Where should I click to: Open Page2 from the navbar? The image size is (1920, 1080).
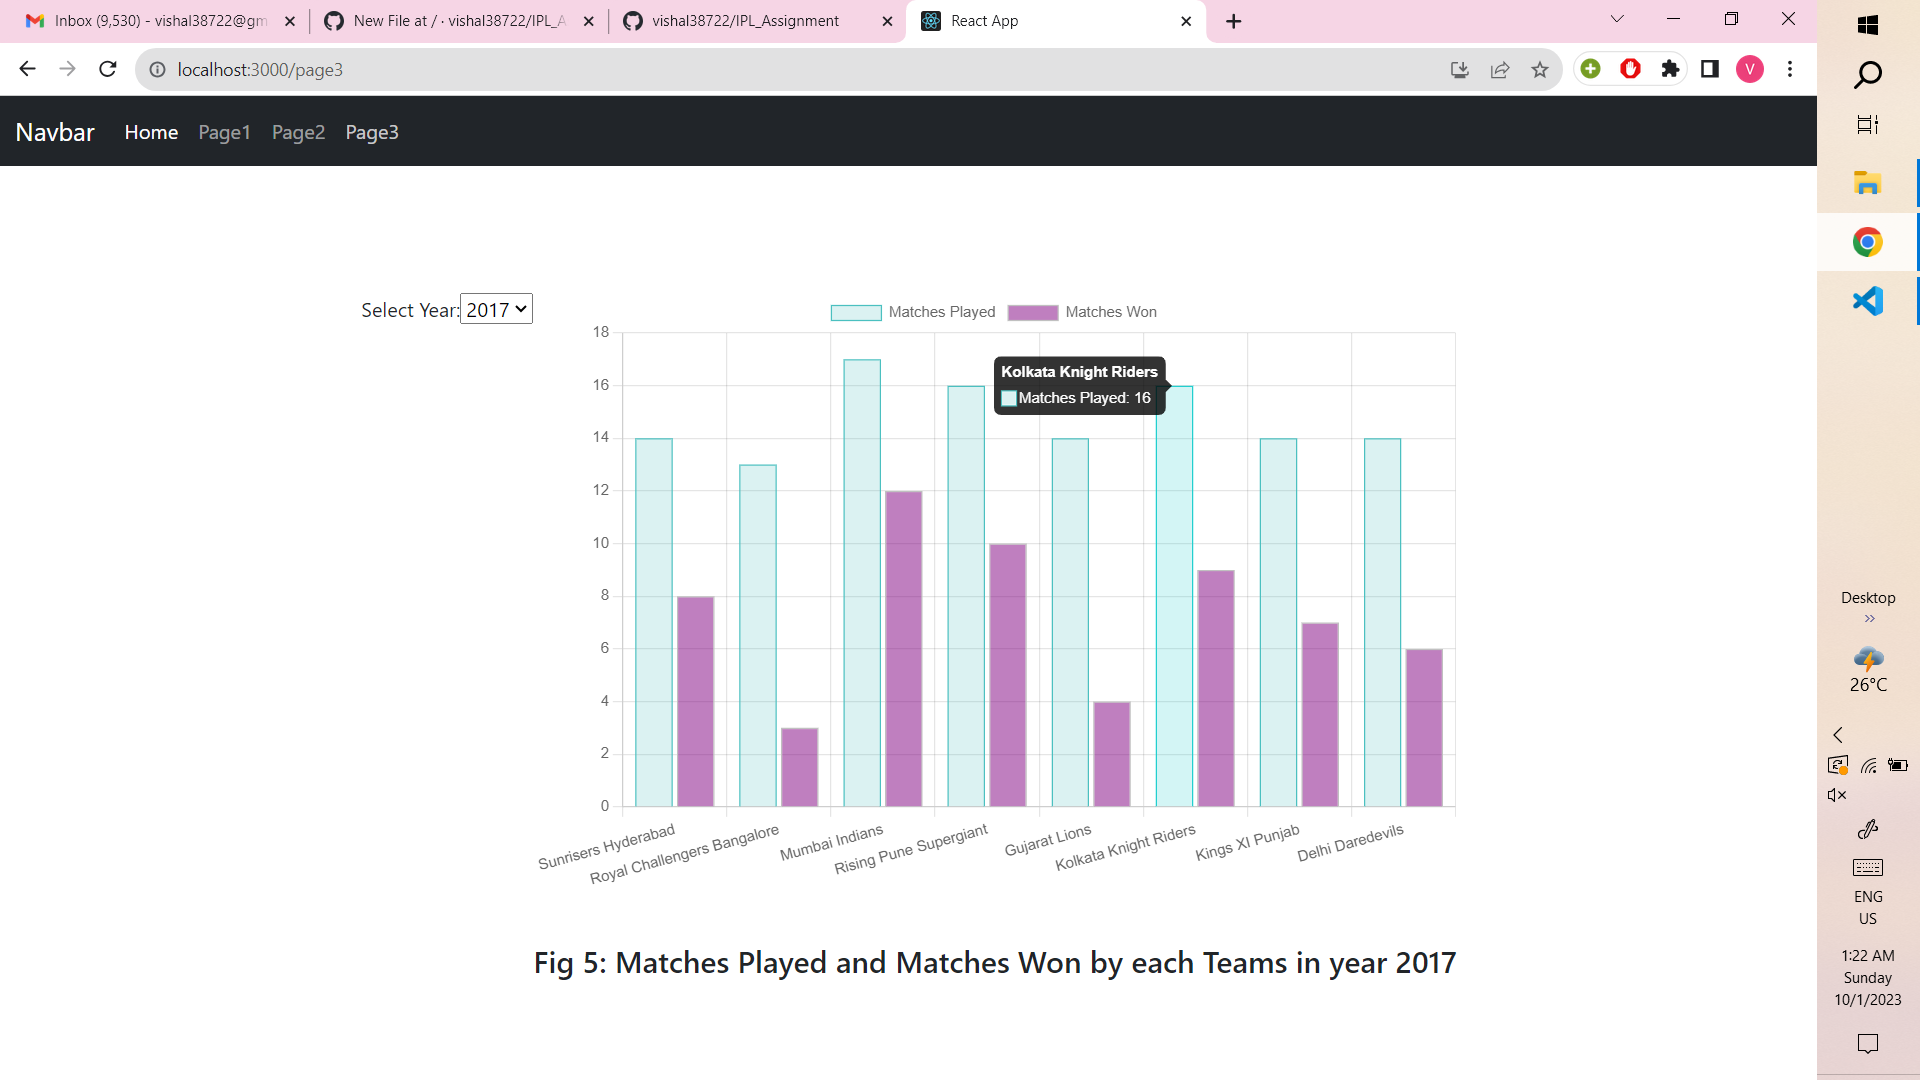pos(298,132)
